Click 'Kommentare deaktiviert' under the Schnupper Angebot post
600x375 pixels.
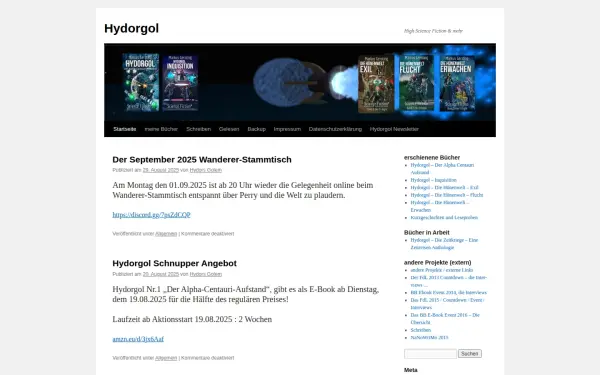tap(207, 358)
